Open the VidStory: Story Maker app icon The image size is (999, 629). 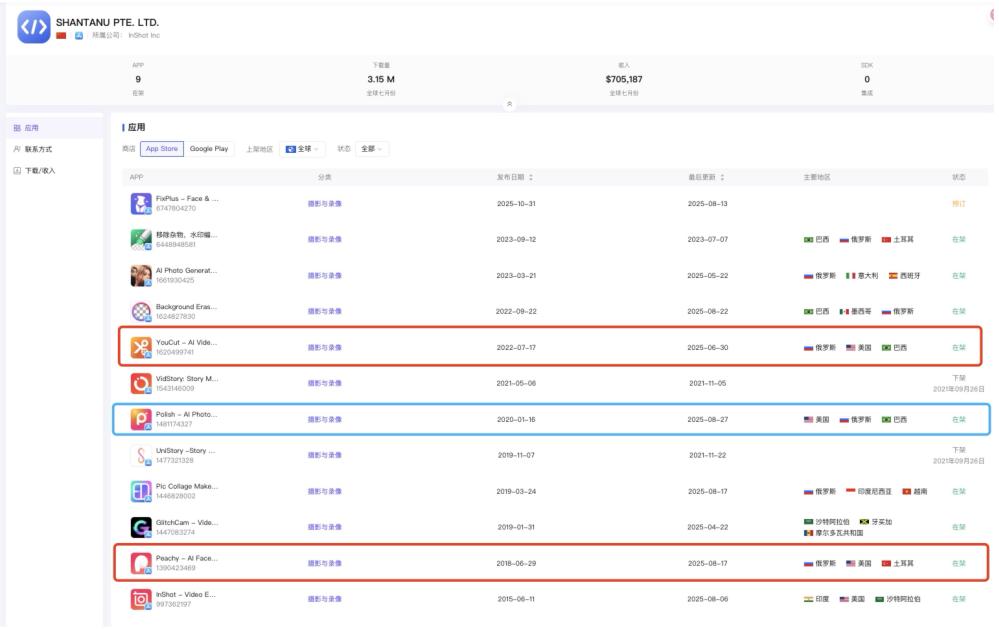point(141,384)
